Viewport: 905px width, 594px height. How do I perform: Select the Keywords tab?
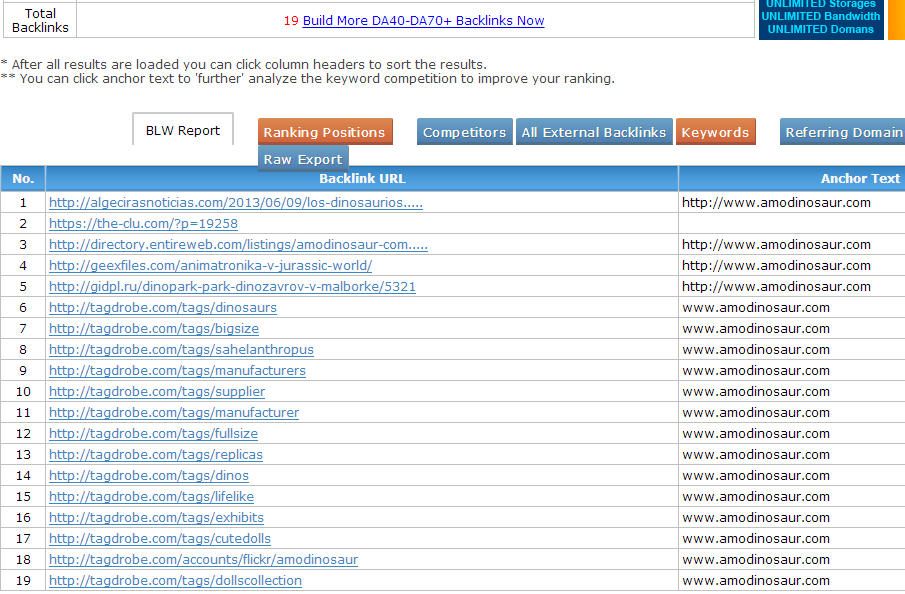(x=716, y=132)
